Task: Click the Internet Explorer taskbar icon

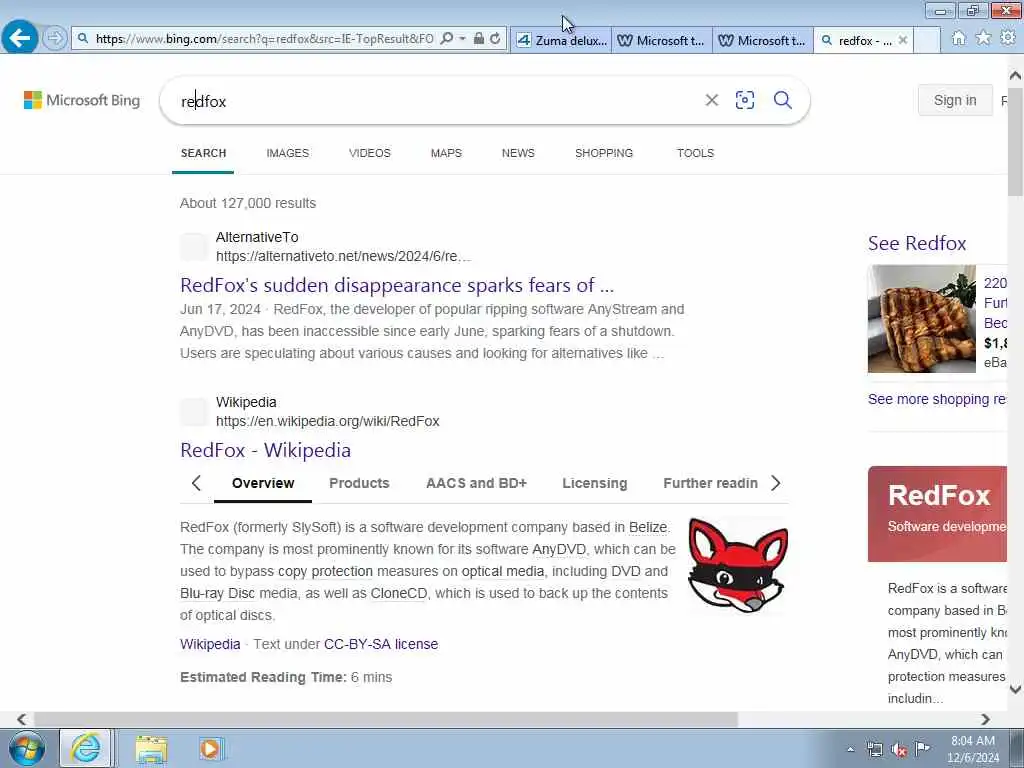Action: [x=86, y=748]
